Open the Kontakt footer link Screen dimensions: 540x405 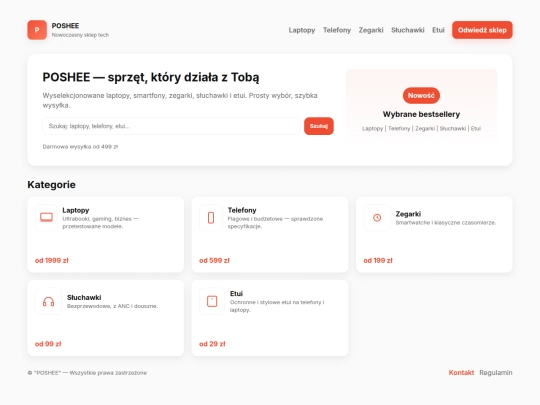(x=461, y=373)
